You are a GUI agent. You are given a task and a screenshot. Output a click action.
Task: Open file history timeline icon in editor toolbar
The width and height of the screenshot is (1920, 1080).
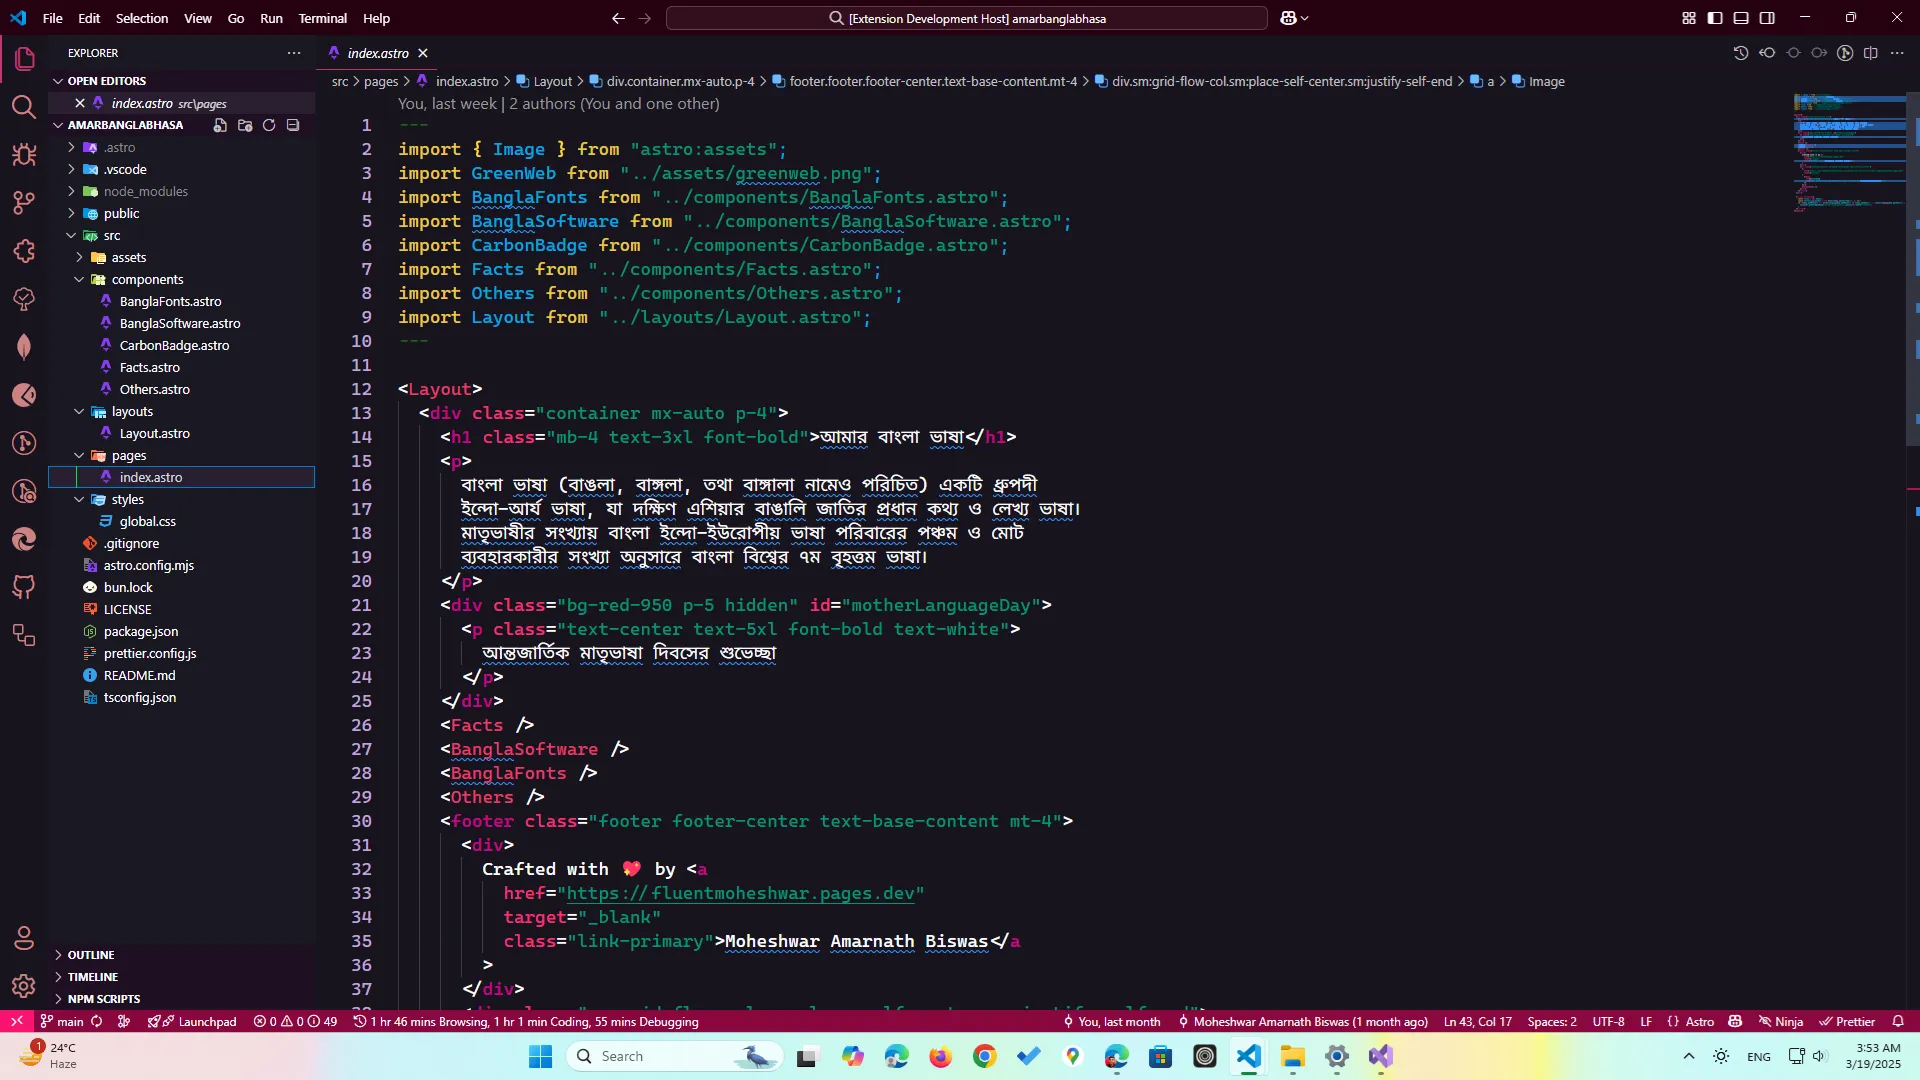coord(1740,53)
